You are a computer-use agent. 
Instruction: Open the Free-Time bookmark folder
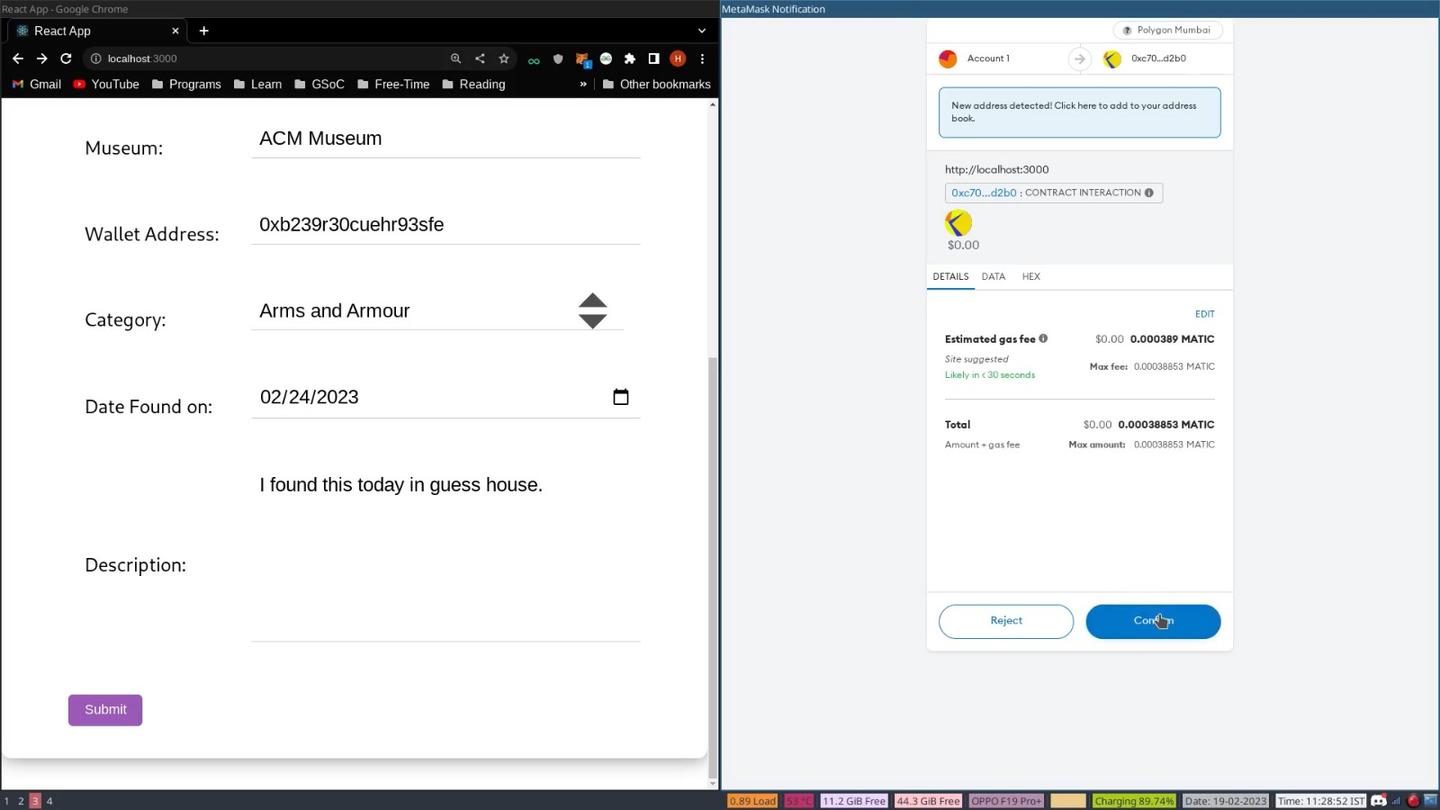coord(393,84)
